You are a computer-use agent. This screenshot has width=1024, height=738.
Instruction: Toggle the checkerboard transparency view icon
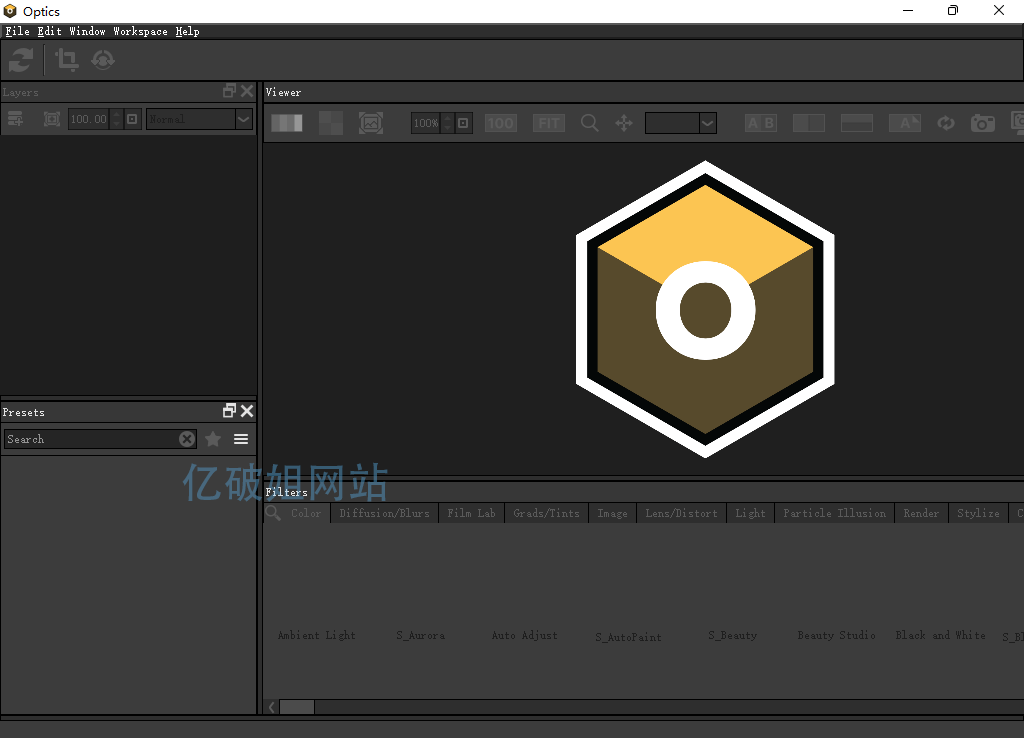pyautogui.click(x=330, y=123)
